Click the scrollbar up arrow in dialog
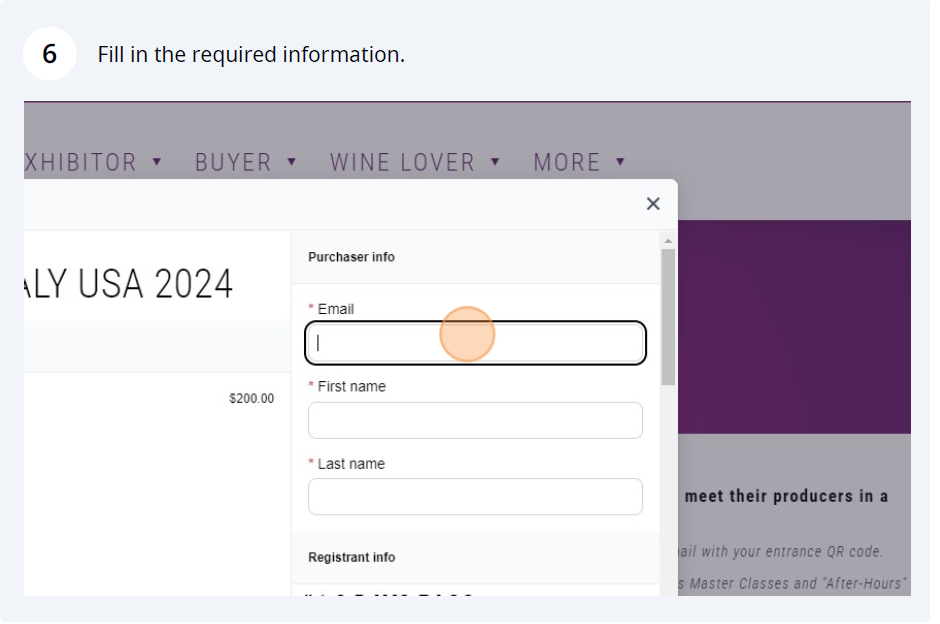The image size is (940, 624). (x=668, y=241)
